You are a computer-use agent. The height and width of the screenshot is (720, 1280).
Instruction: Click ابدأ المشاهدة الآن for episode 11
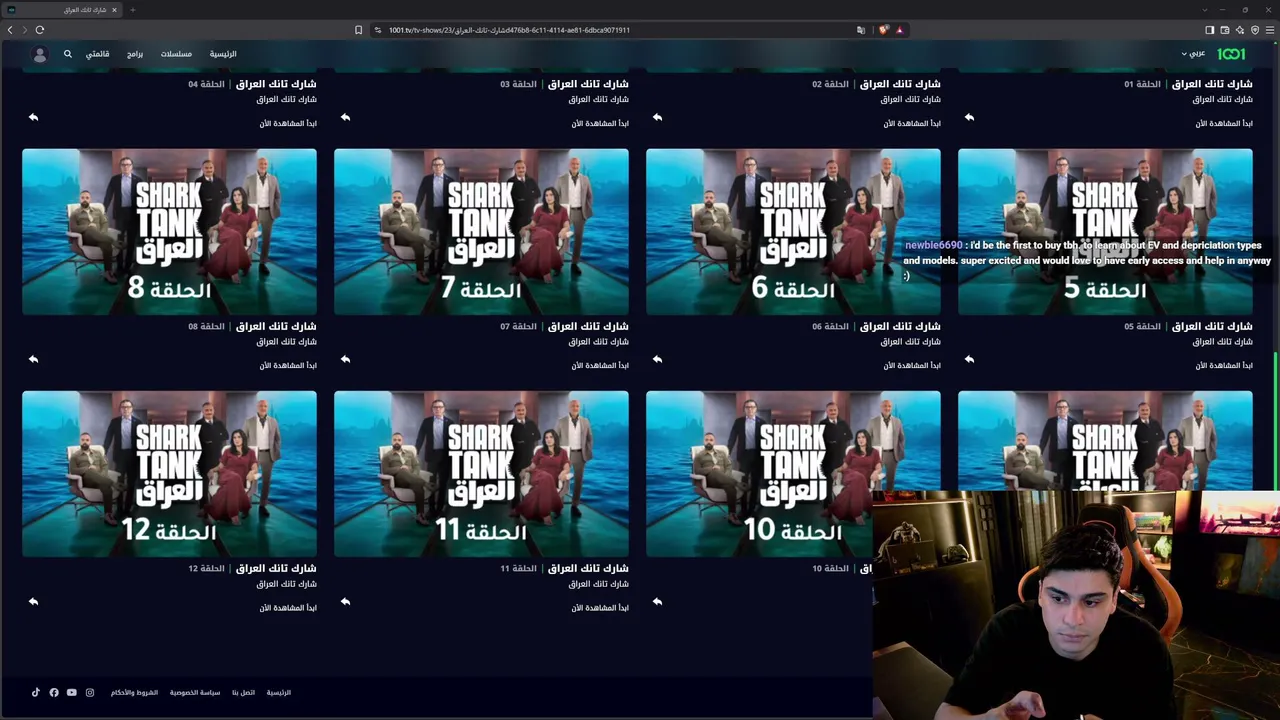pos(600,607)
